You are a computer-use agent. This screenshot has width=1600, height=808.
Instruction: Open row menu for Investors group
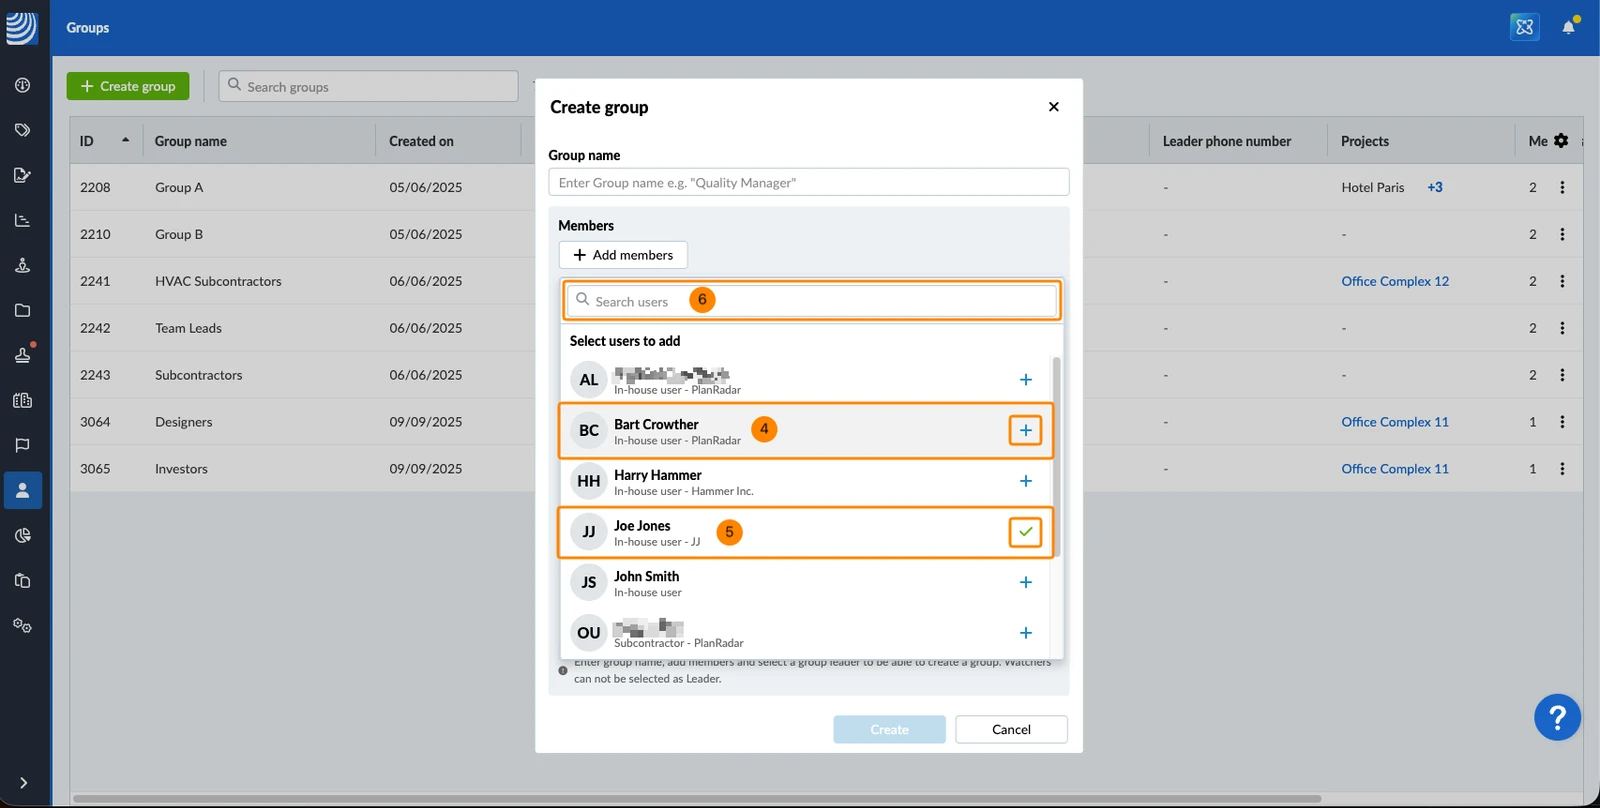click(1562, 469)
